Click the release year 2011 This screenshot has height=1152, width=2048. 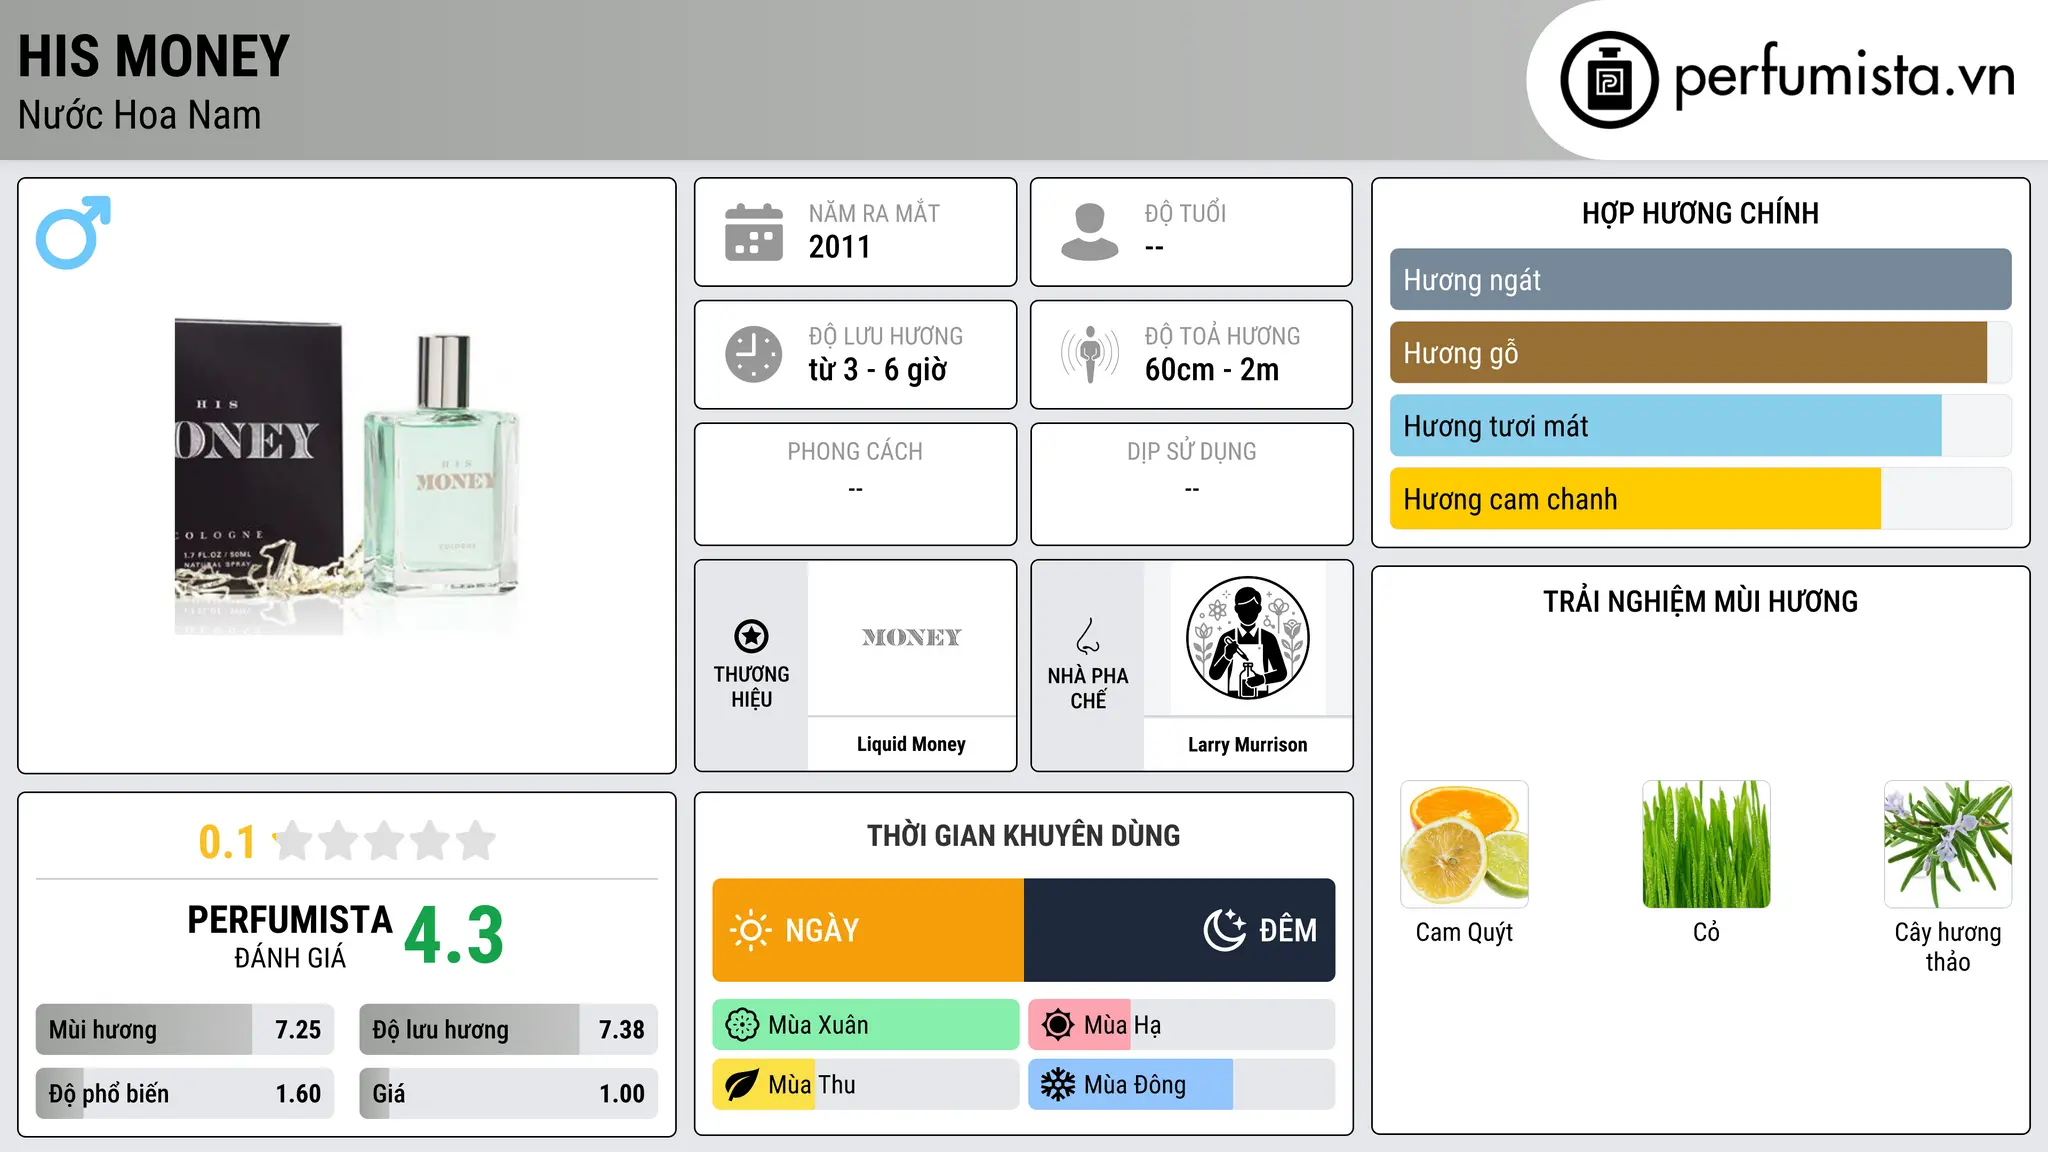(840, 247)
